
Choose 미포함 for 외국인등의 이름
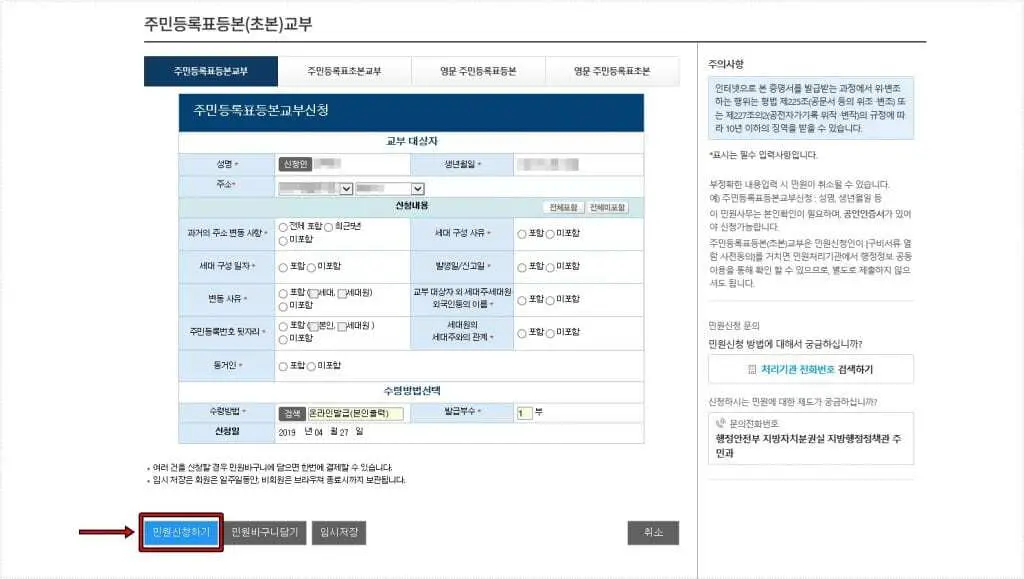pos(550,300)
